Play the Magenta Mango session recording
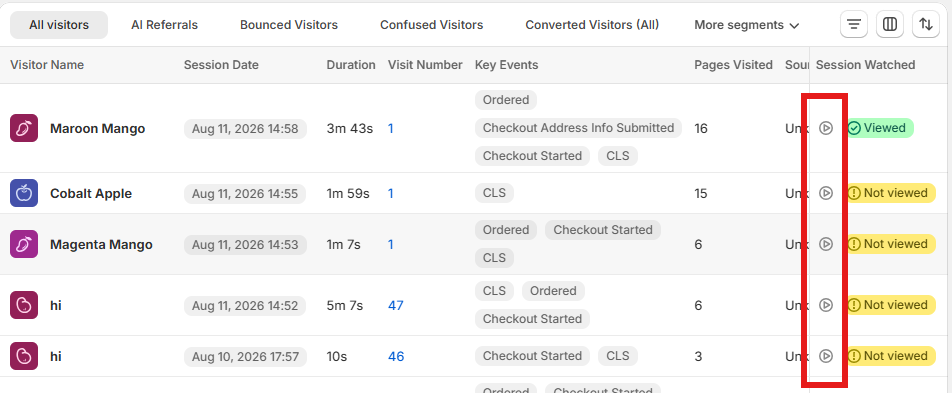The image size is (952, 393). (x=826, y=244)
